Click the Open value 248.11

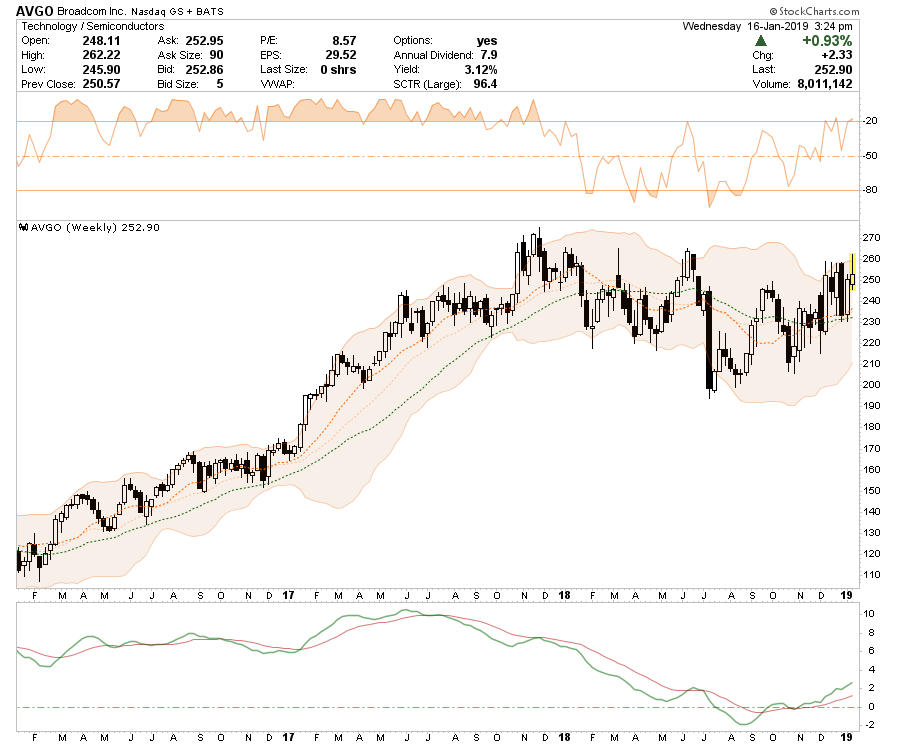click(102, 41)
